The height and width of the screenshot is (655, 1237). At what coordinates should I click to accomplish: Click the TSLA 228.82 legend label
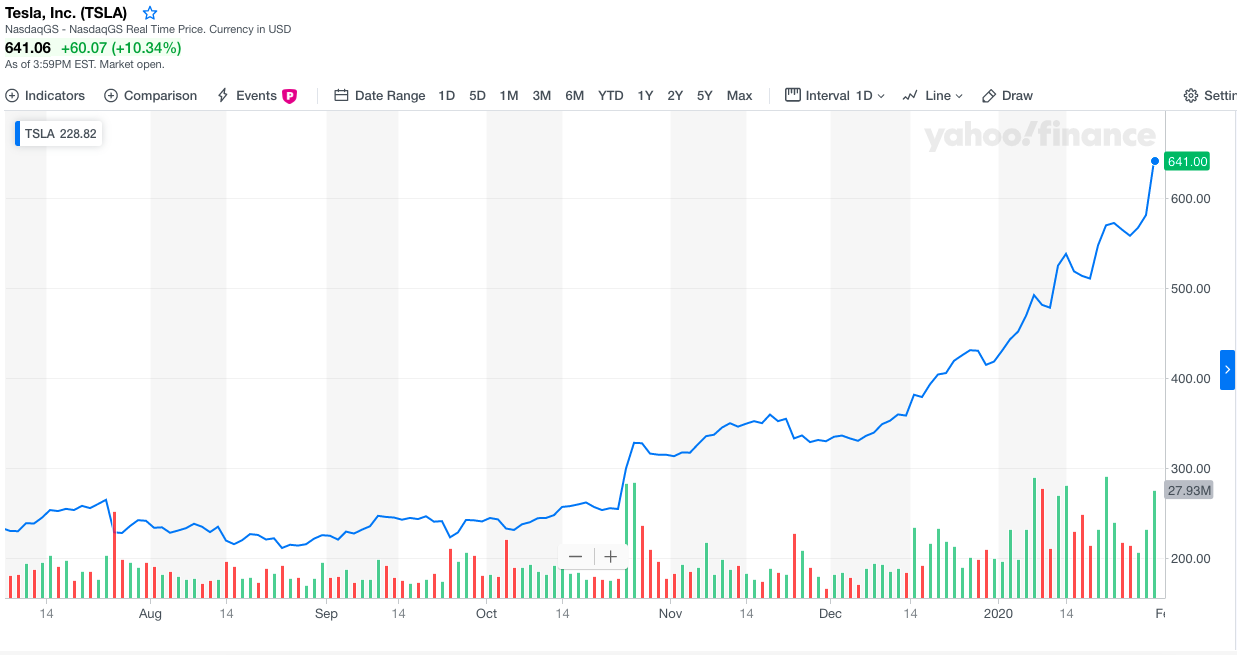click(60, 134)
